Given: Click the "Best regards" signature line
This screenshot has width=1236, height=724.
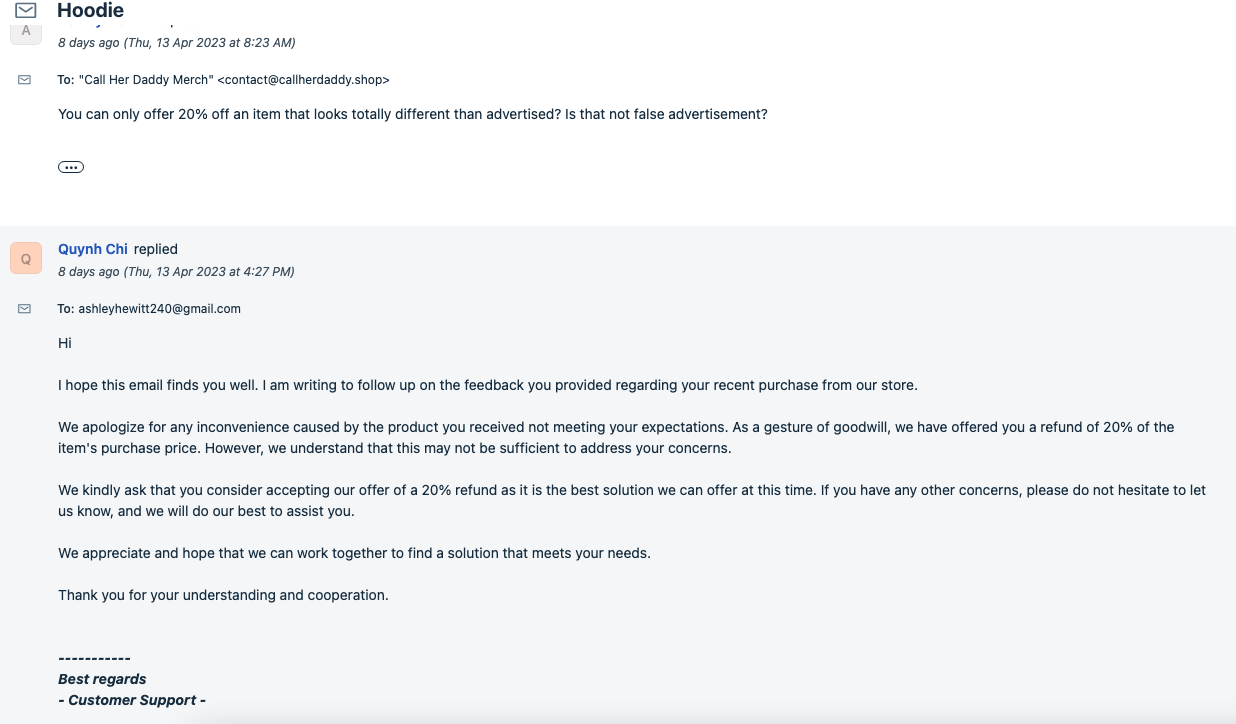Looking at the screenshot, I should pyautogui.click(x=102, y=679).
